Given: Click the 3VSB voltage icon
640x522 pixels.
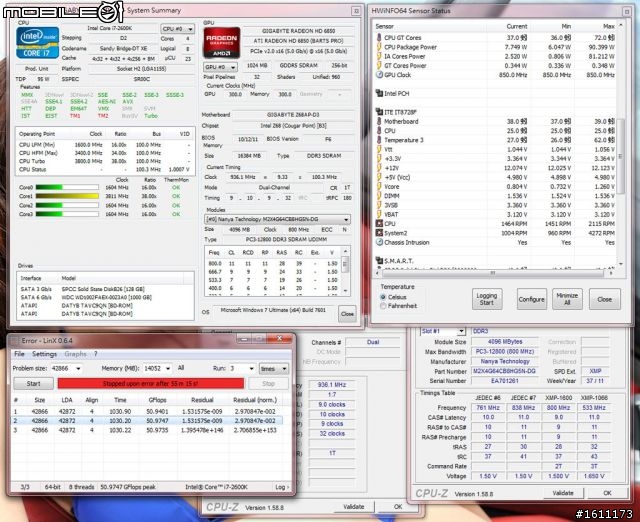Looking at the screenshot, I should coord(379,205).
